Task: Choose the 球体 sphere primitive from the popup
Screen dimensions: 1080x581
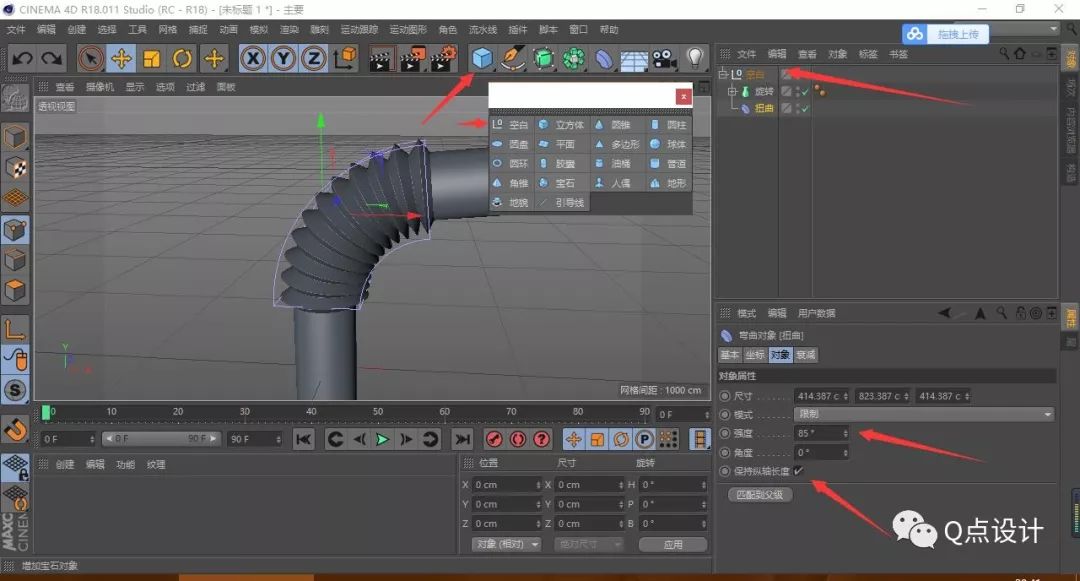Action: pyautogui.click(x=678, y=145)
